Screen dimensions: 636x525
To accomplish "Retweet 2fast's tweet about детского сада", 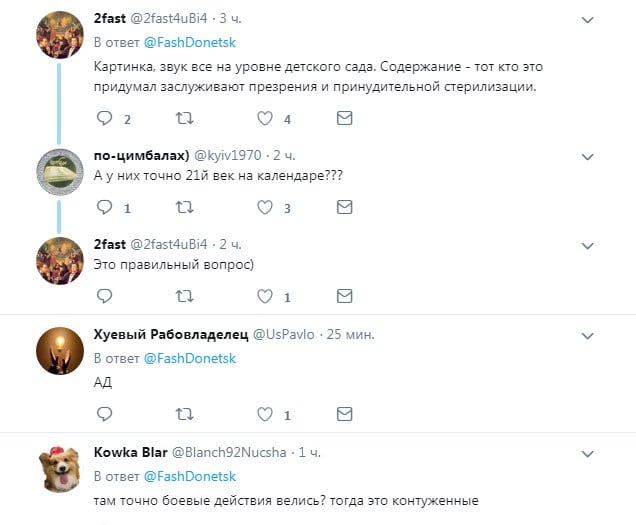I will tap(185, 119).
